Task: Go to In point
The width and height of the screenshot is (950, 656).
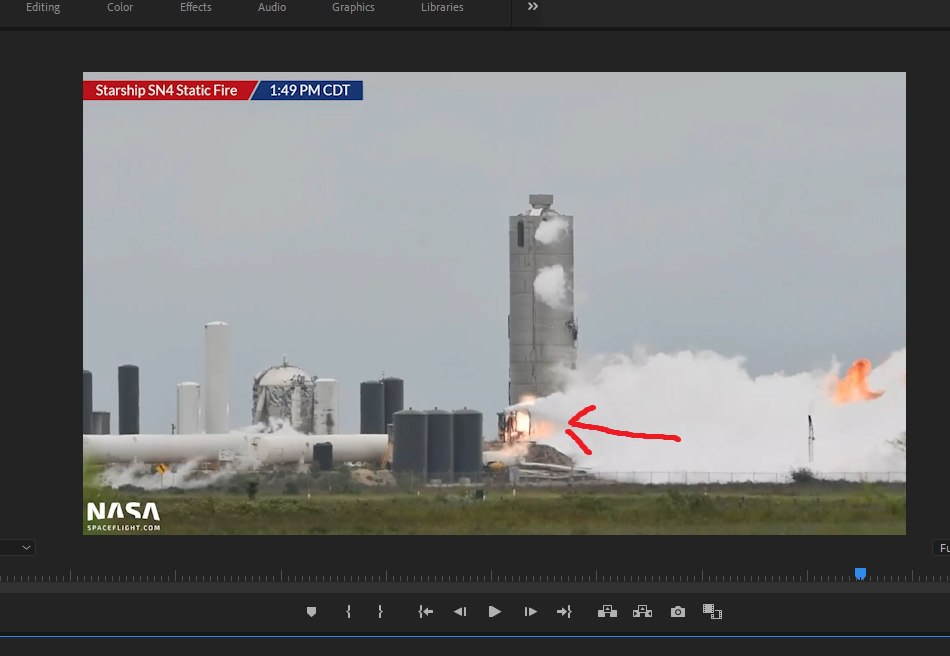Action: point(425,612)
